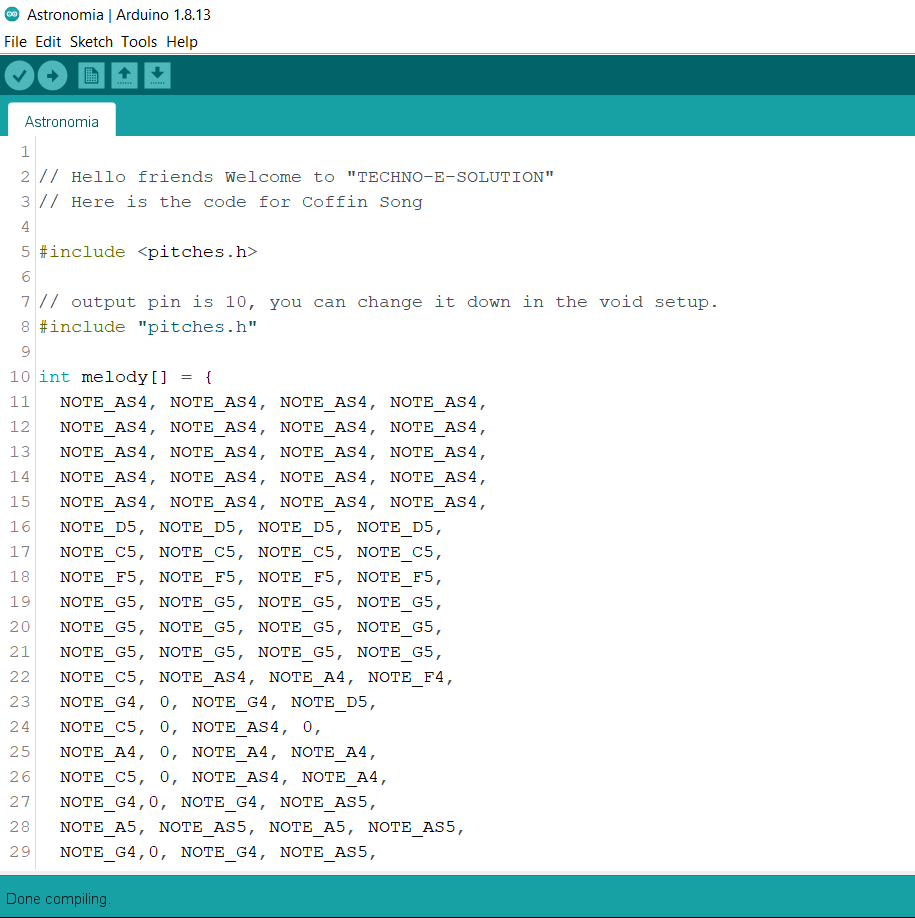
Task: Click the Verify (checkmark) button
Action: tap(19, 76)
